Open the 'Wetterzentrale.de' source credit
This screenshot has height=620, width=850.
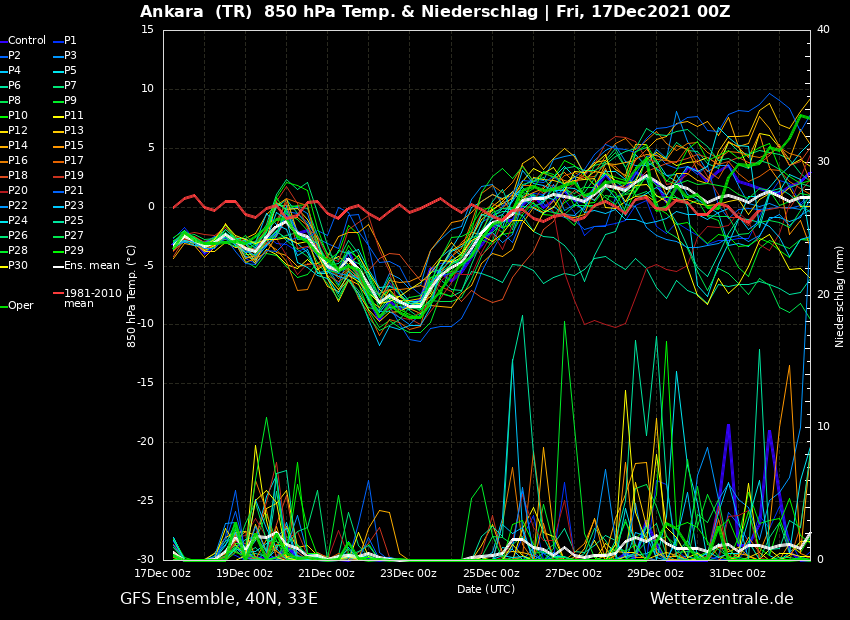click(722, 599)
